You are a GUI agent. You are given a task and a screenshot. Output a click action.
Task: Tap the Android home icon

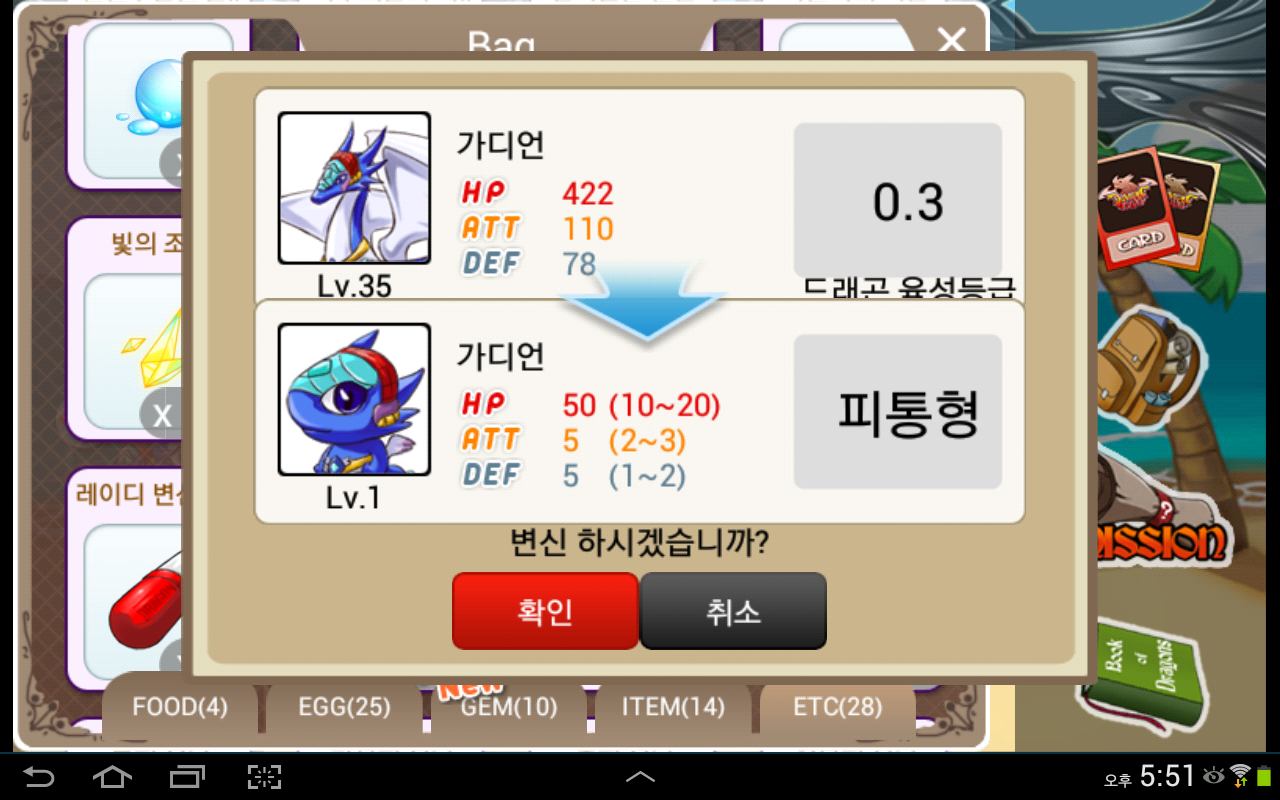[x=112, y=777]
